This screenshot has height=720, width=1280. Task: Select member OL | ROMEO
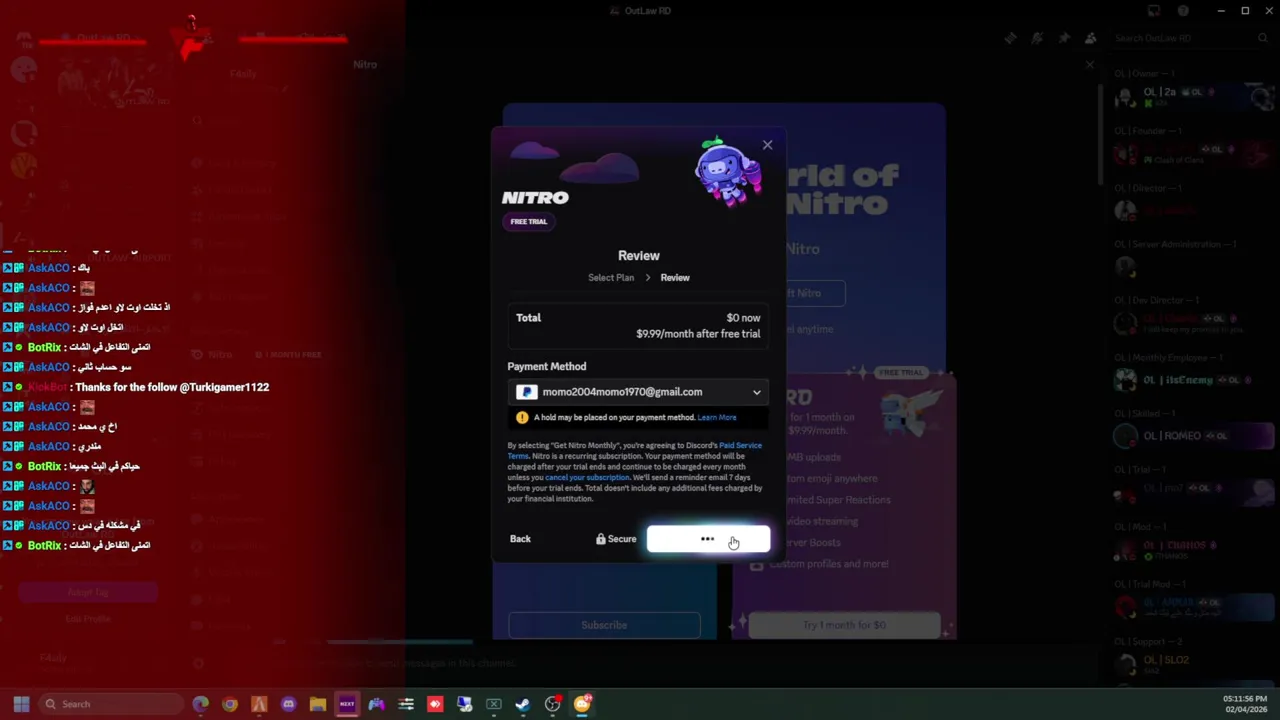click(1190, 436)
